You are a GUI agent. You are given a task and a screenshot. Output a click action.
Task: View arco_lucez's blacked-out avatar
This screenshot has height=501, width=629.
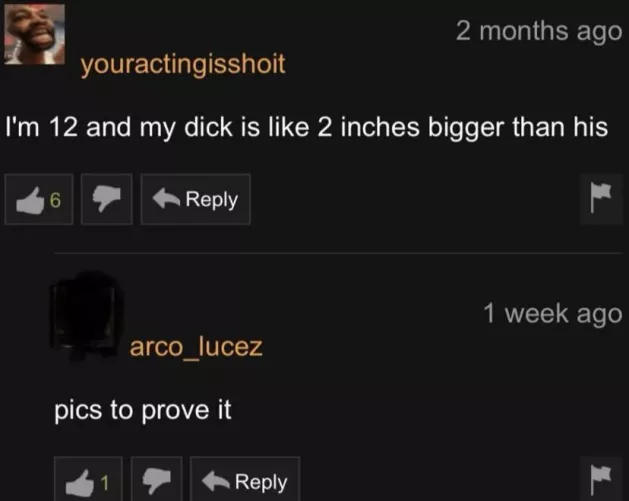click(86, 315)
